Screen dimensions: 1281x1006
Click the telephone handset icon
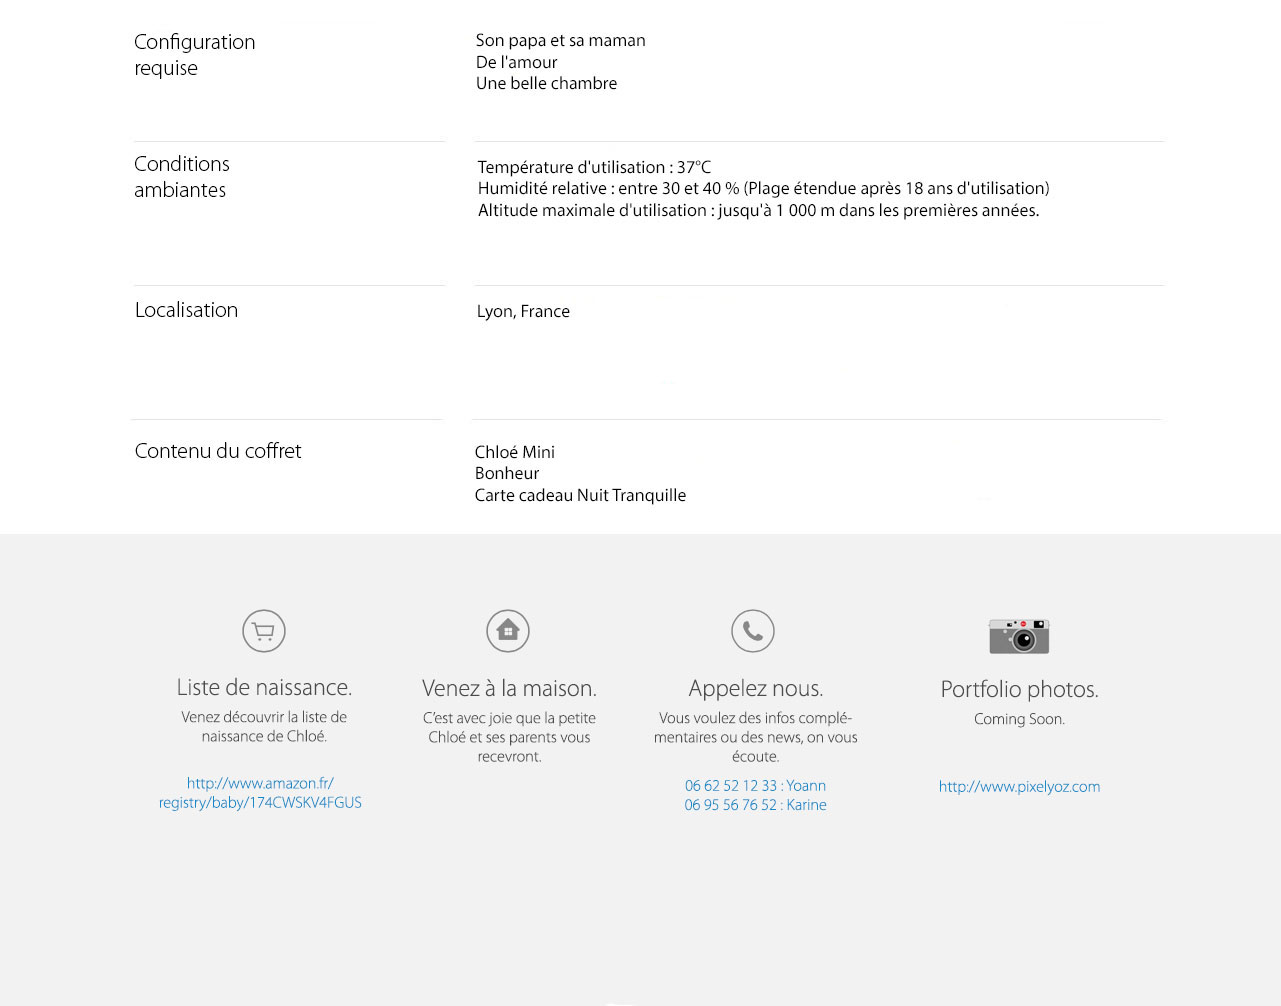(x=753, y=631)
